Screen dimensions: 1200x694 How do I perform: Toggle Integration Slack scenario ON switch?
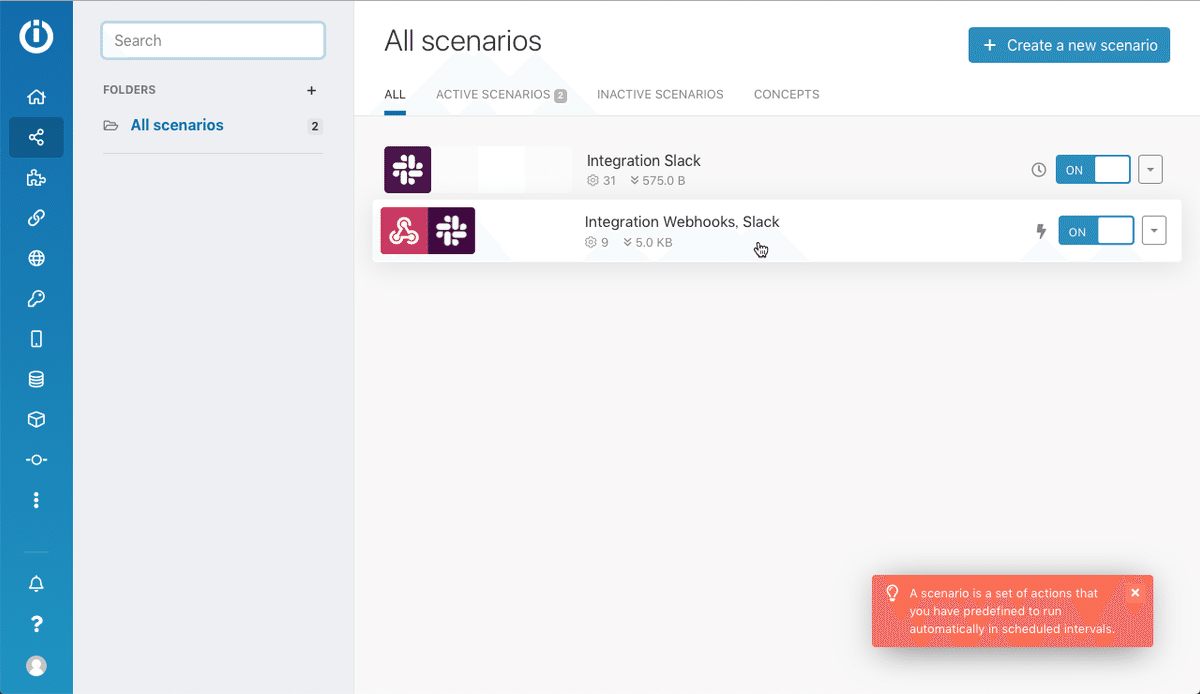1093,170
